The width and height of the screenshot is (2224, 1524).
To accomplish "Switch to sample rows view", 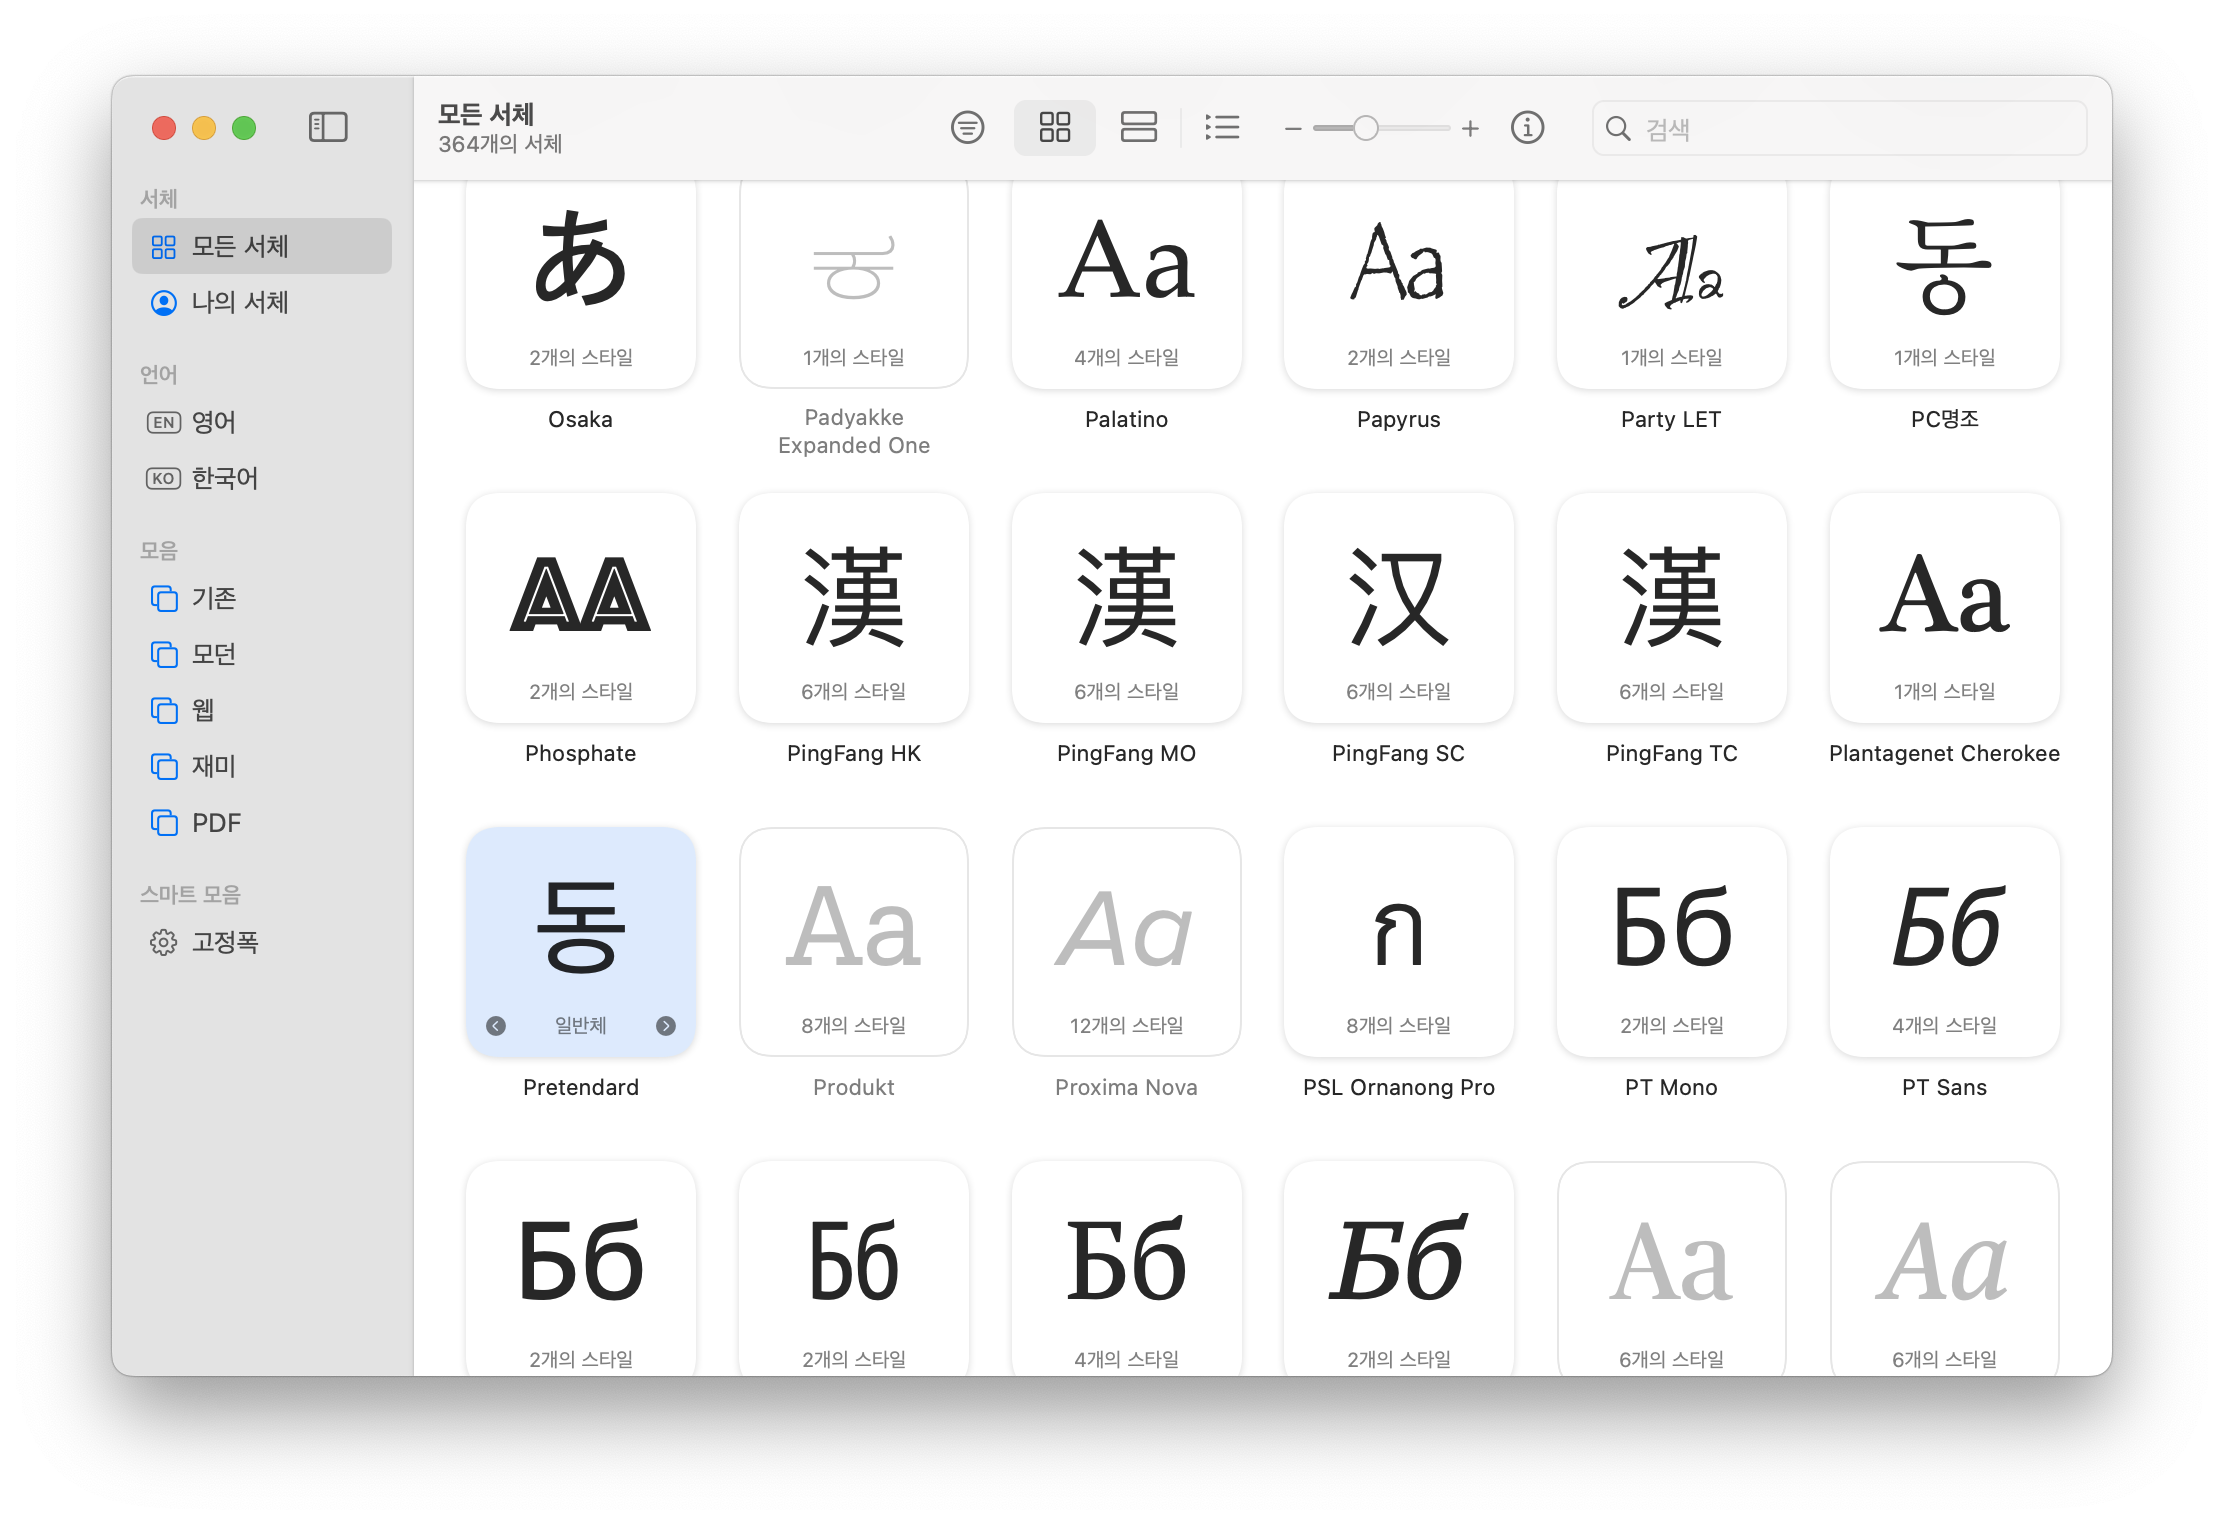I will click(x=1138, y=127).
